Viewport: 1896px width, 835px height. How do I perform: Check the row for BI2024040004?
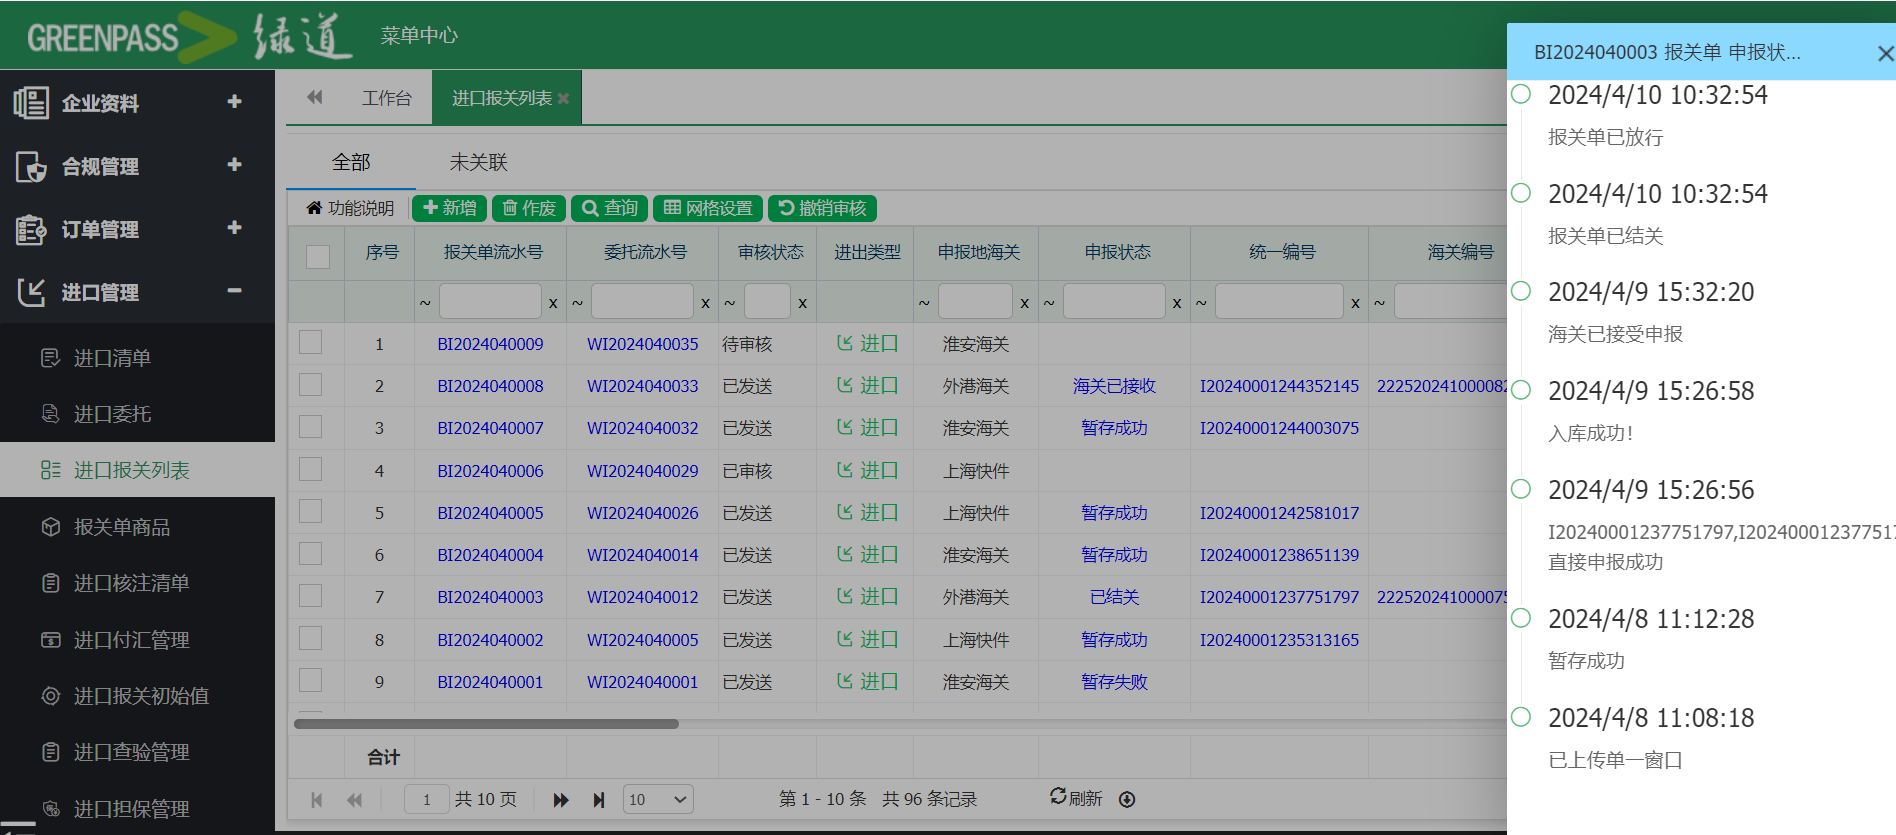coord(311,553)
